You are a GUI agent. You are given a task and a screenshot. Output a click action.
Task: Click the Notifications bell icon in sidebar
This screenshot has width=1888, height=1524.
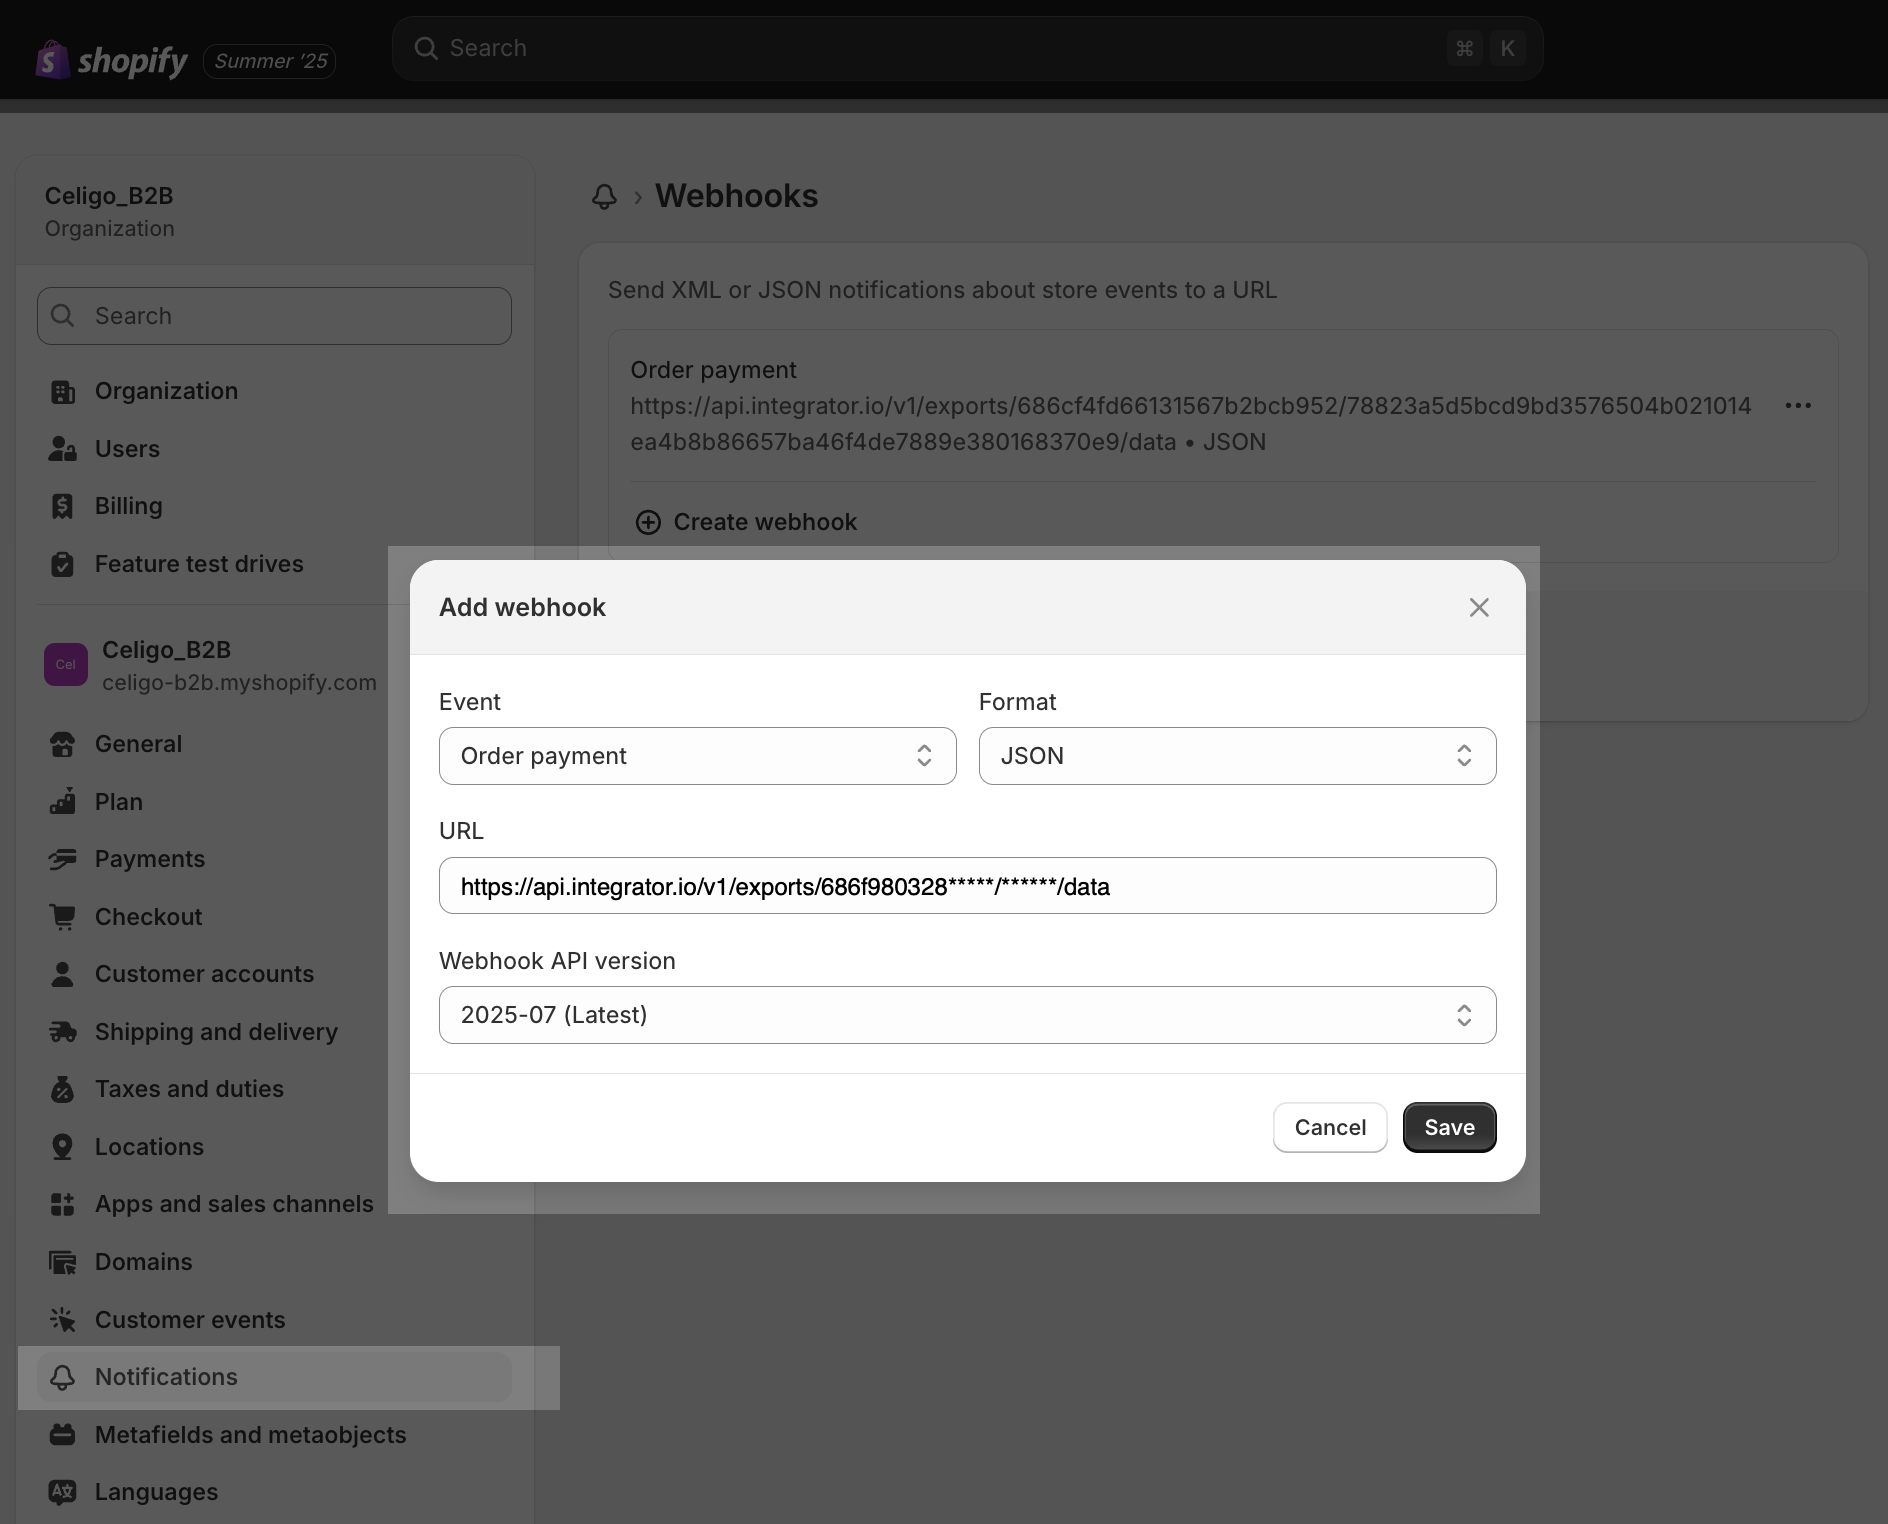63,1377
